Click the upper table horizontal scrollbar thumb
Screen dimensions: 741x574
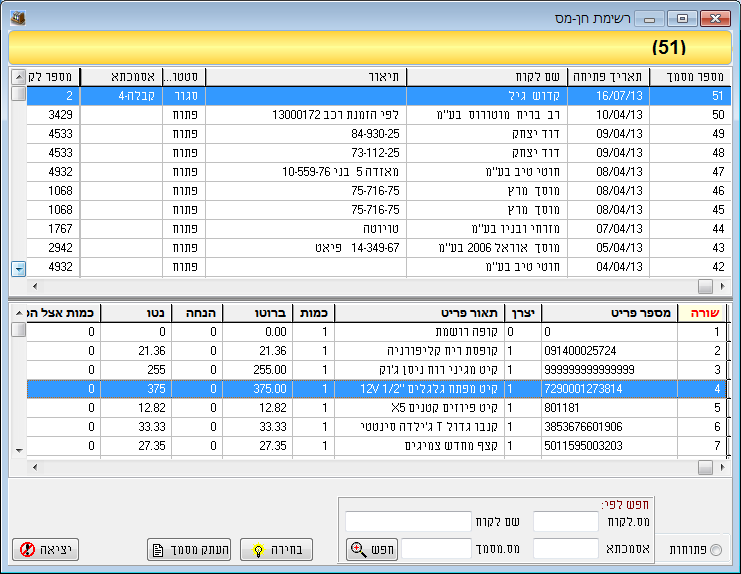(x=706, y=286)
